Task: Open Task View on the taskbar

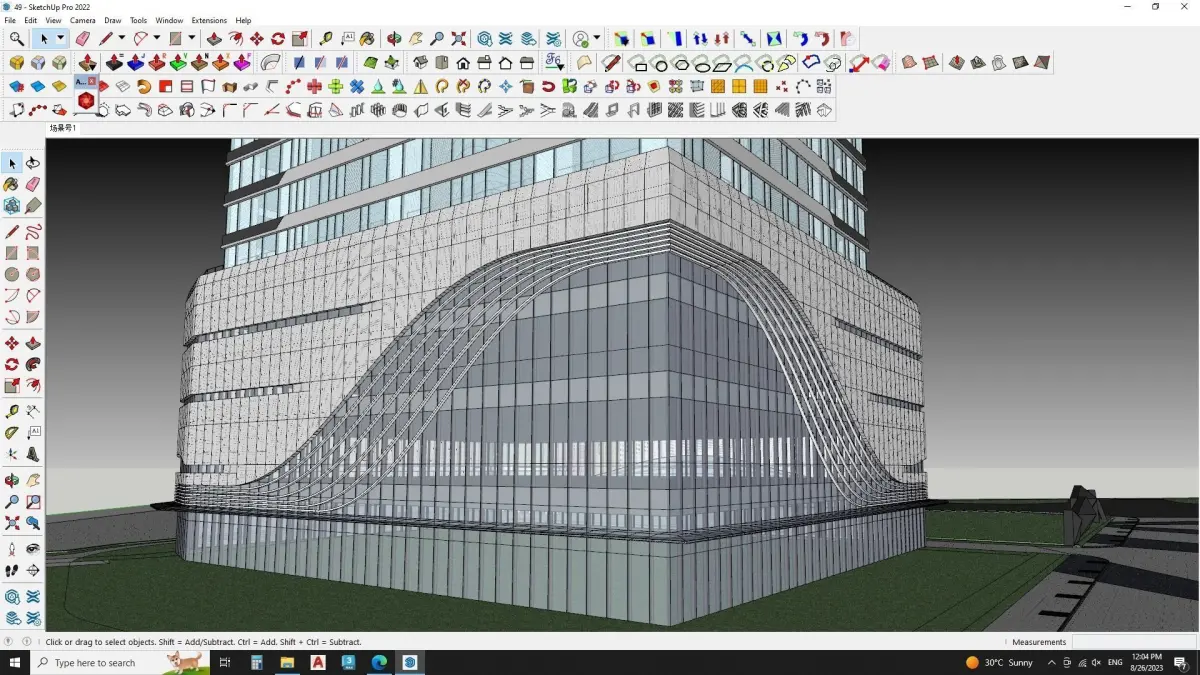Action: pyautogui.click(x=225, y=662)
